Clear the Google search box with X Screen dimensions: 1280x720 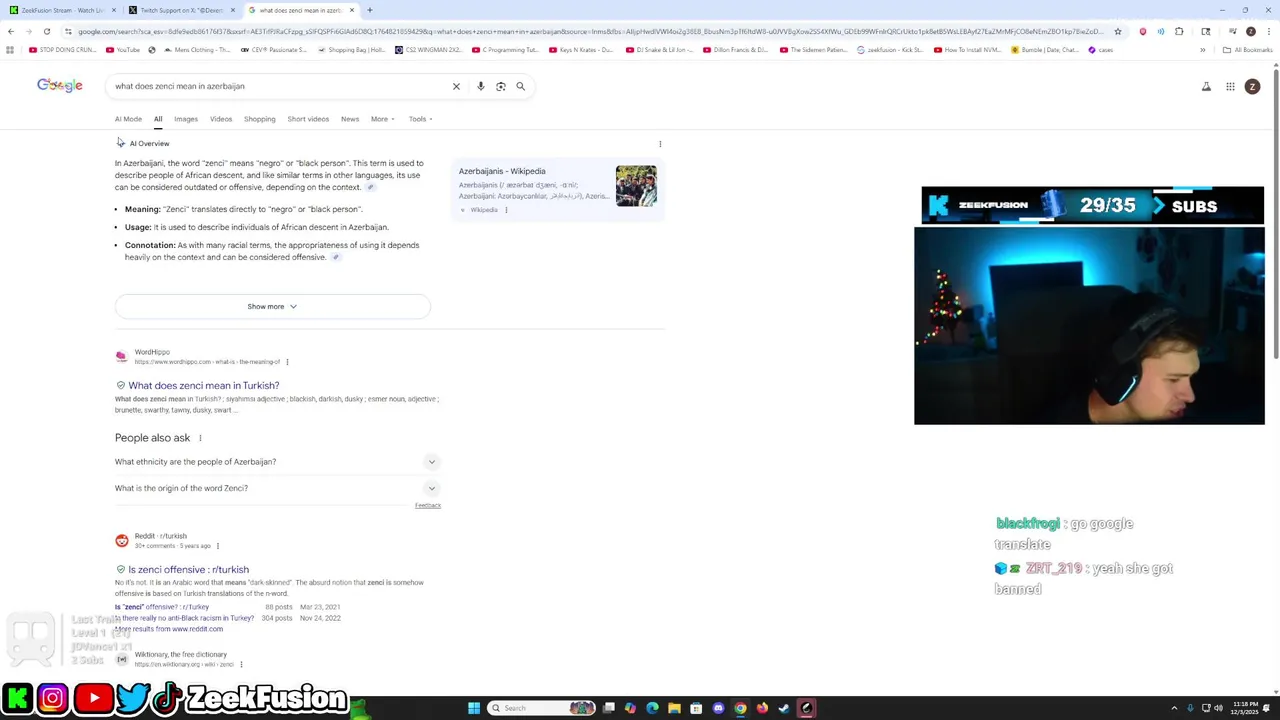456,86
